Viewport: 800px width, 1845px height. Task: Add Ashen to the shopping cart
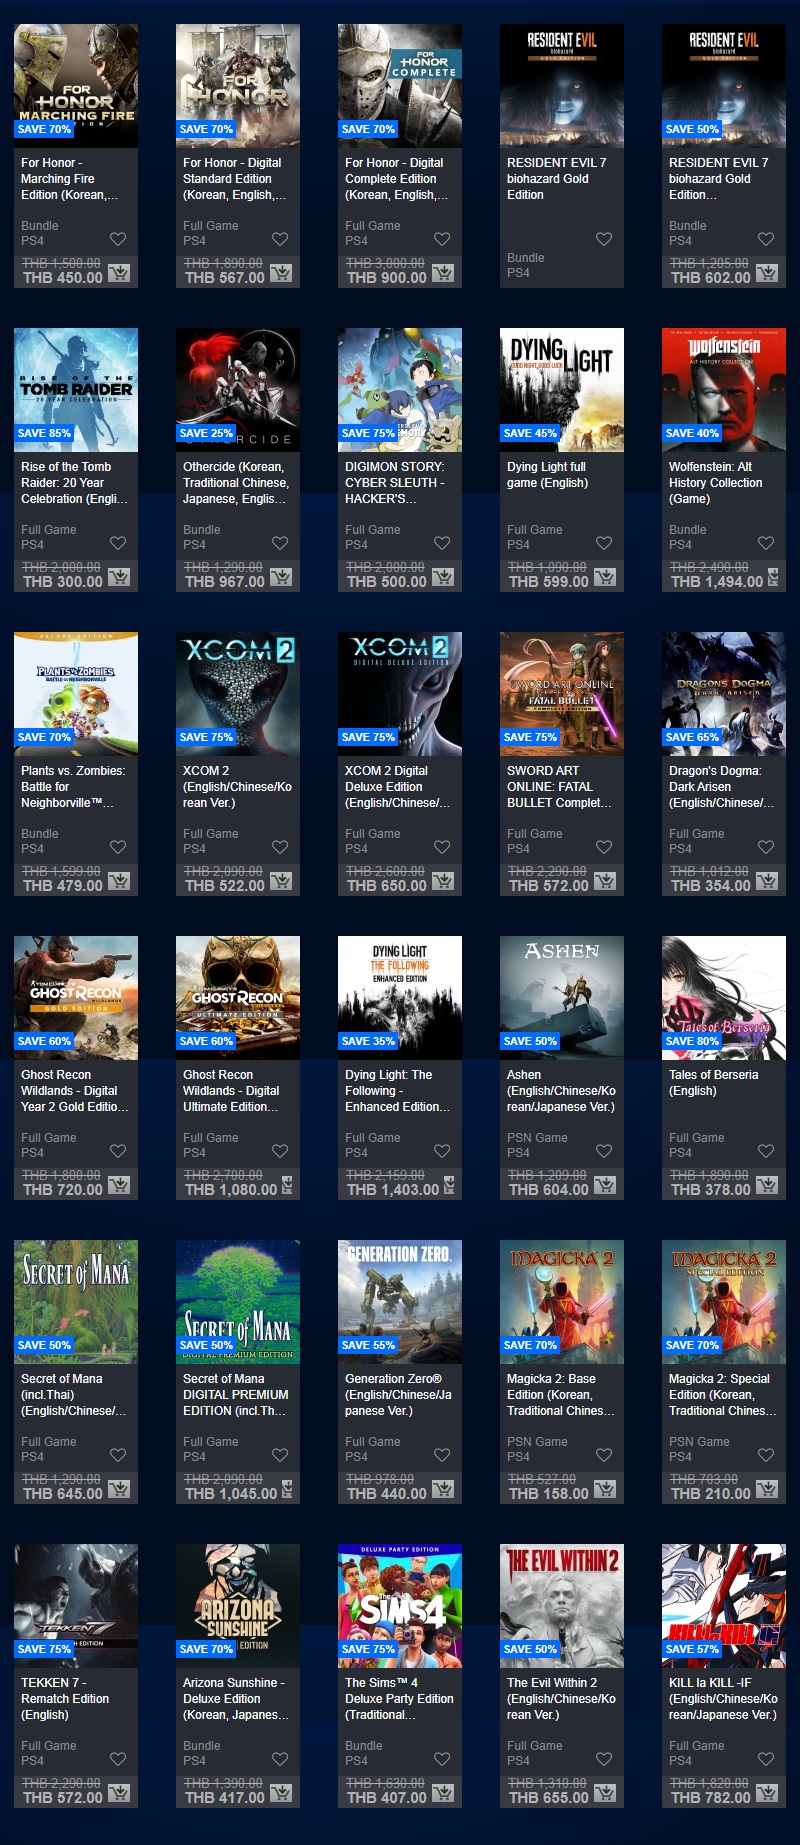[605, 1185]
